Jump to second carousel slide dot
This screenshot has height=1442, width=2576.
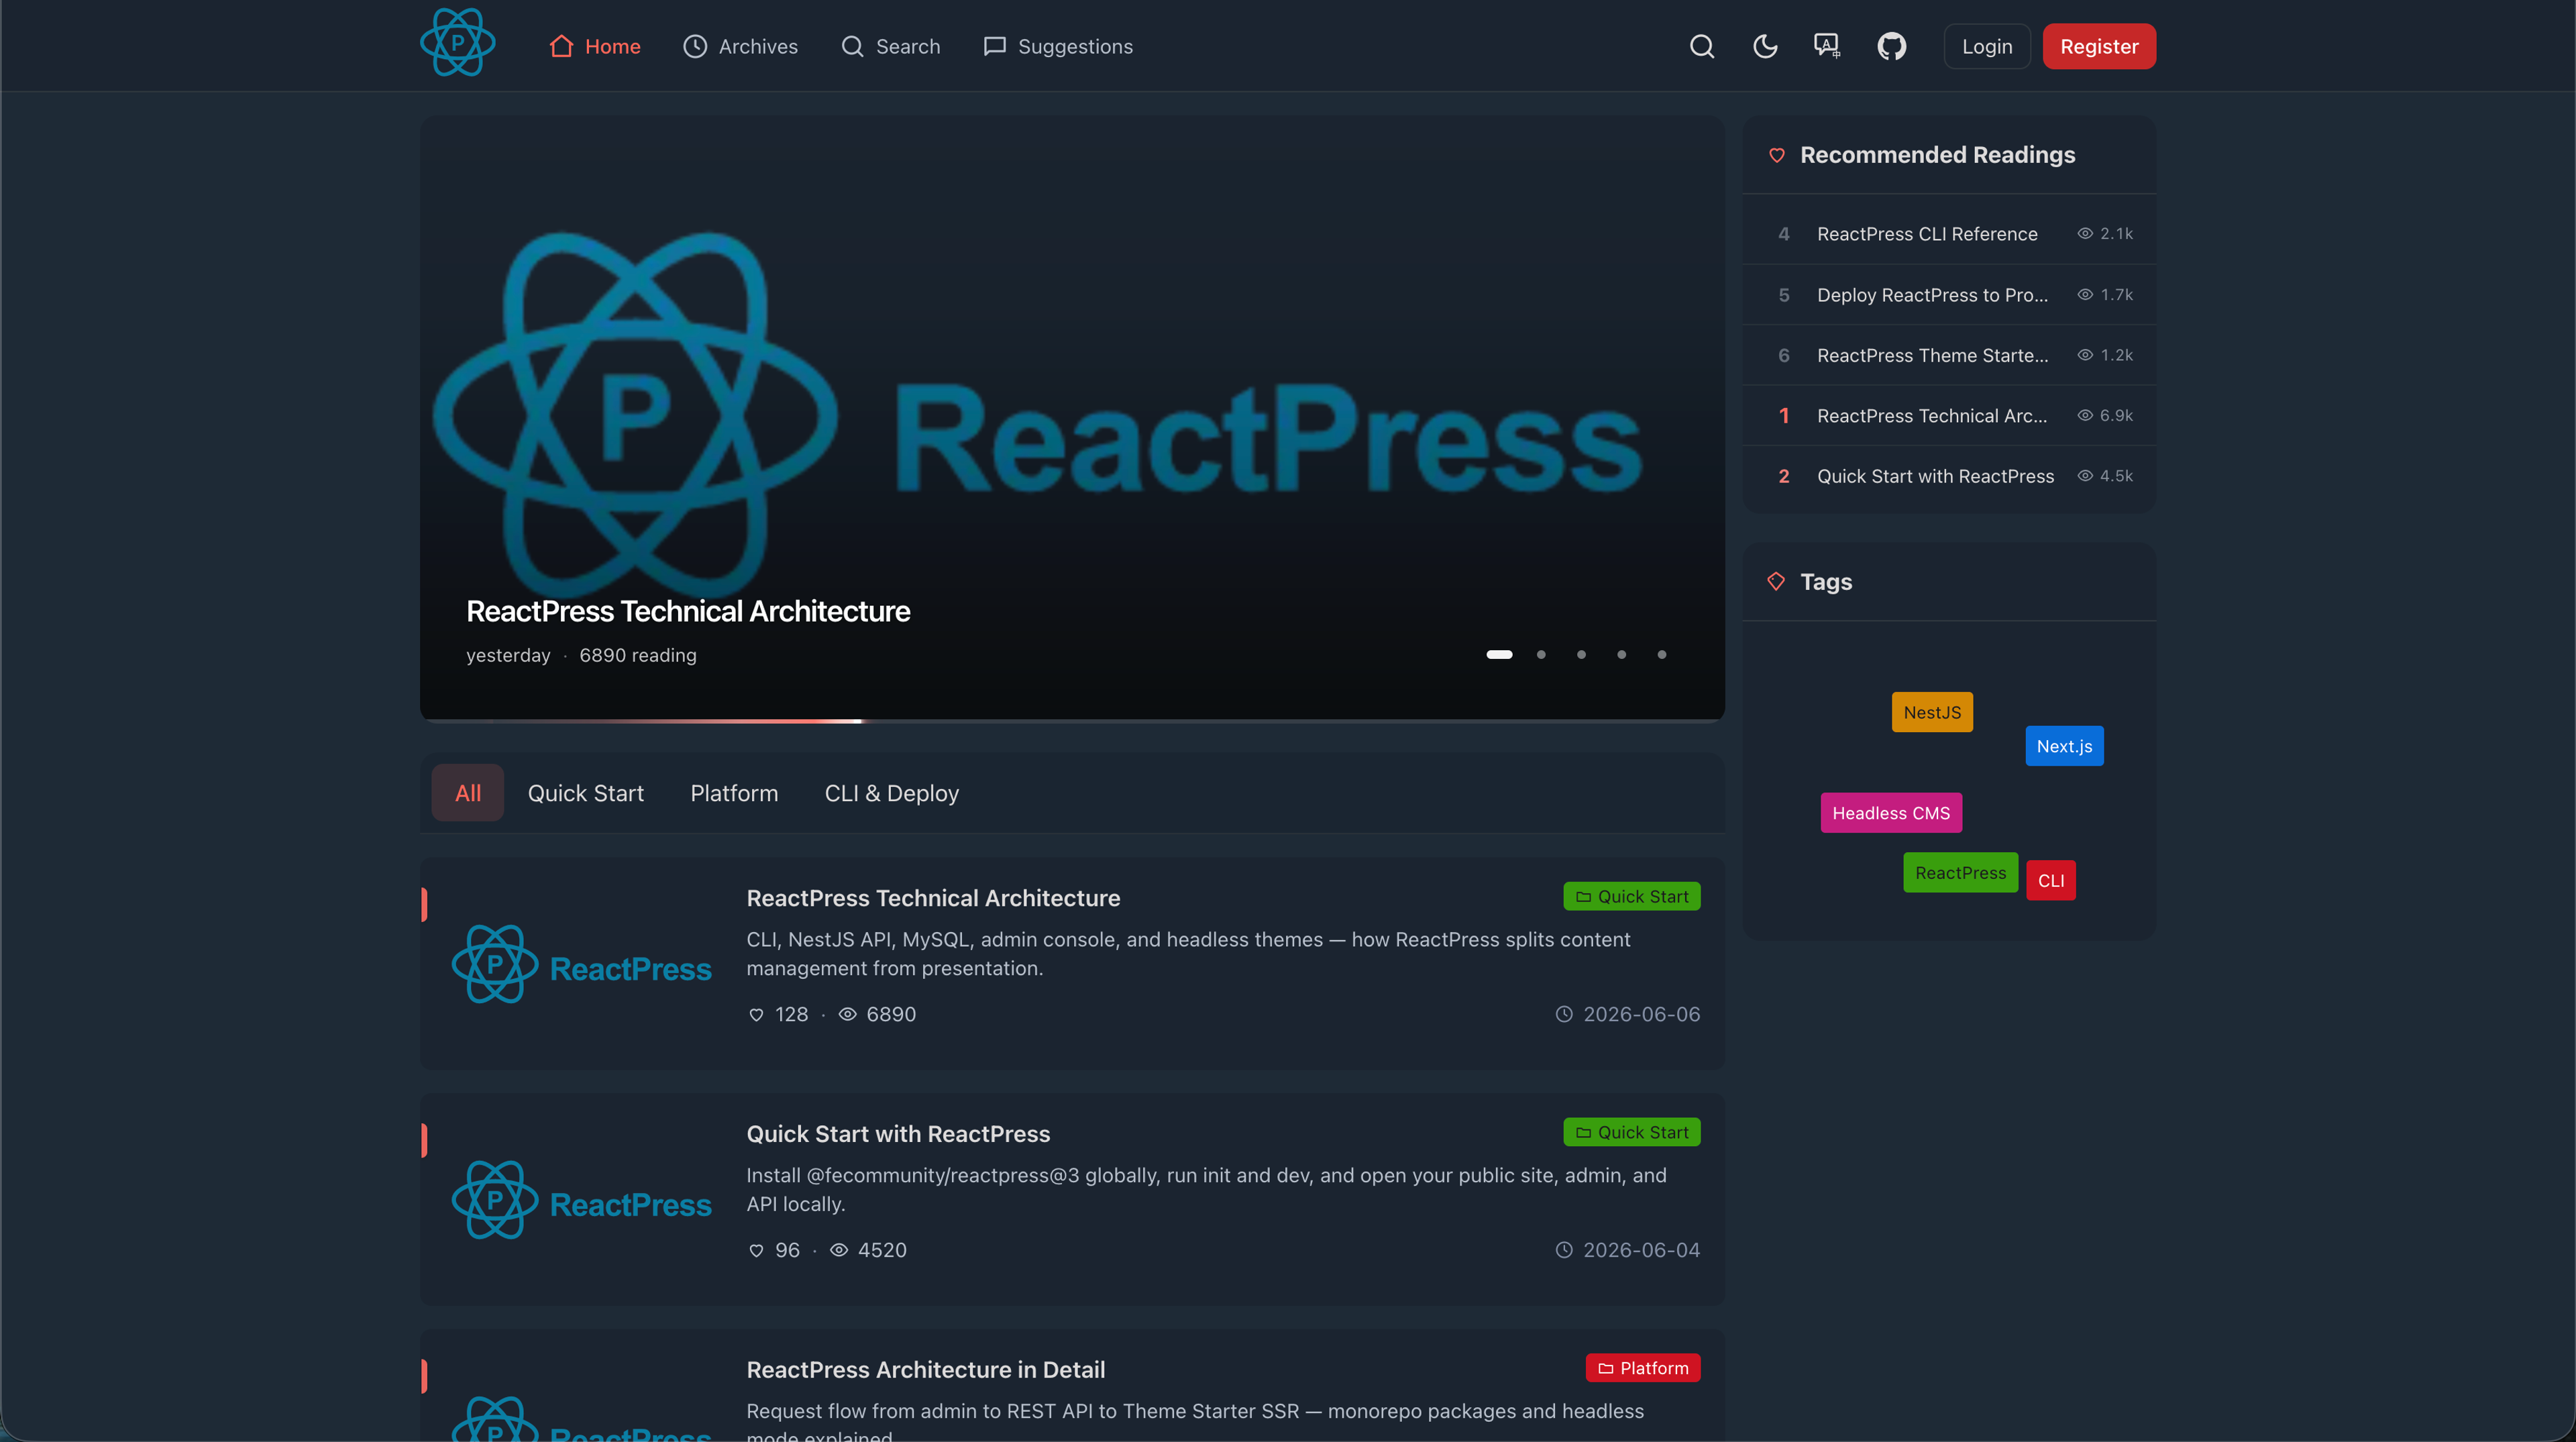click(x=1541, y=655)
